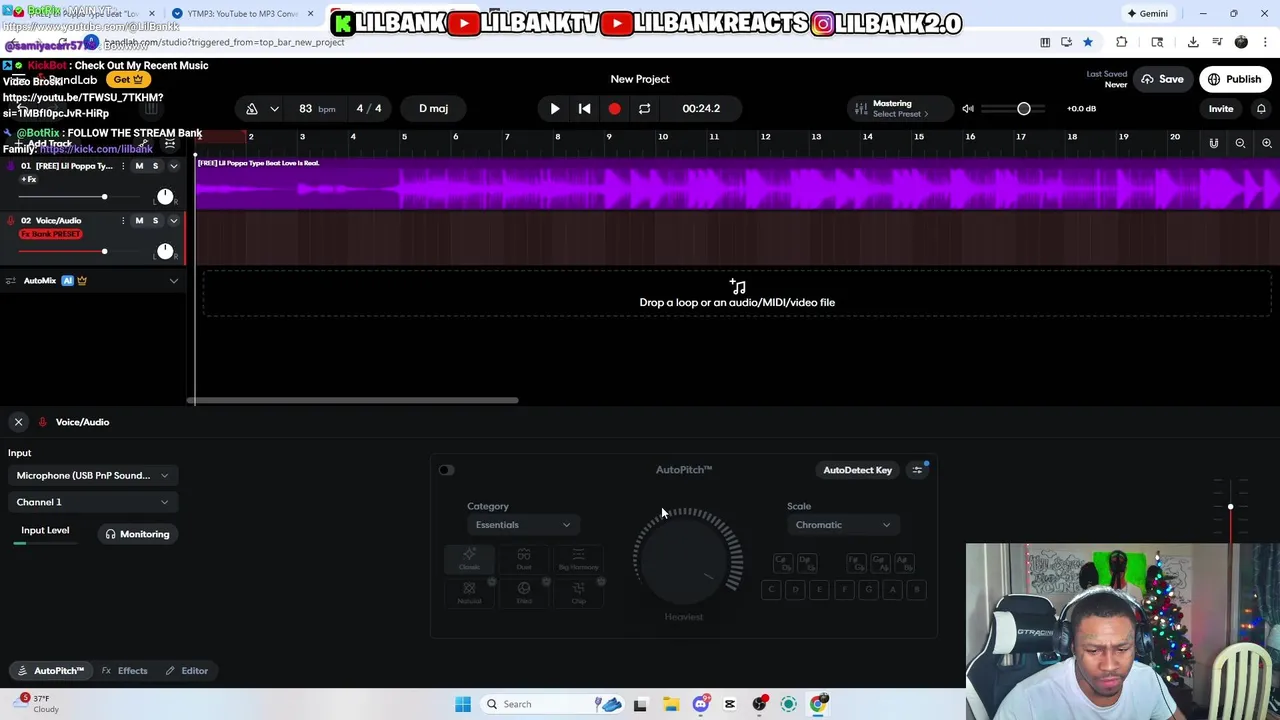This screenshot has height=720, width=1280.
Task: Mute the 02 Voice/Audio track
Action: pyautogui.click(x=139, y=220)
